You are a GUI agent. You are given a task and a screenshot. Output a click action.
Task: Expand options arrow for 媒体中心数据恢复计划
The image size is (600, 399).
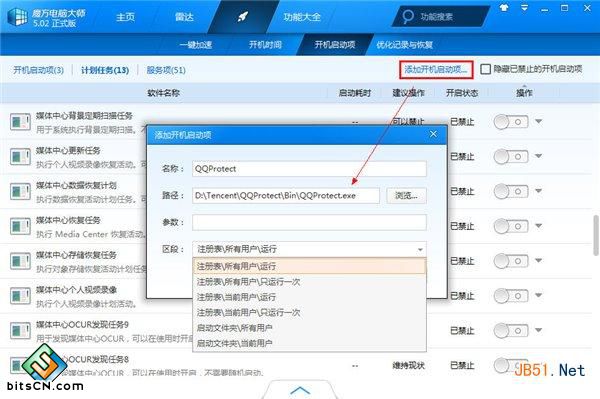tap(539, 191)
